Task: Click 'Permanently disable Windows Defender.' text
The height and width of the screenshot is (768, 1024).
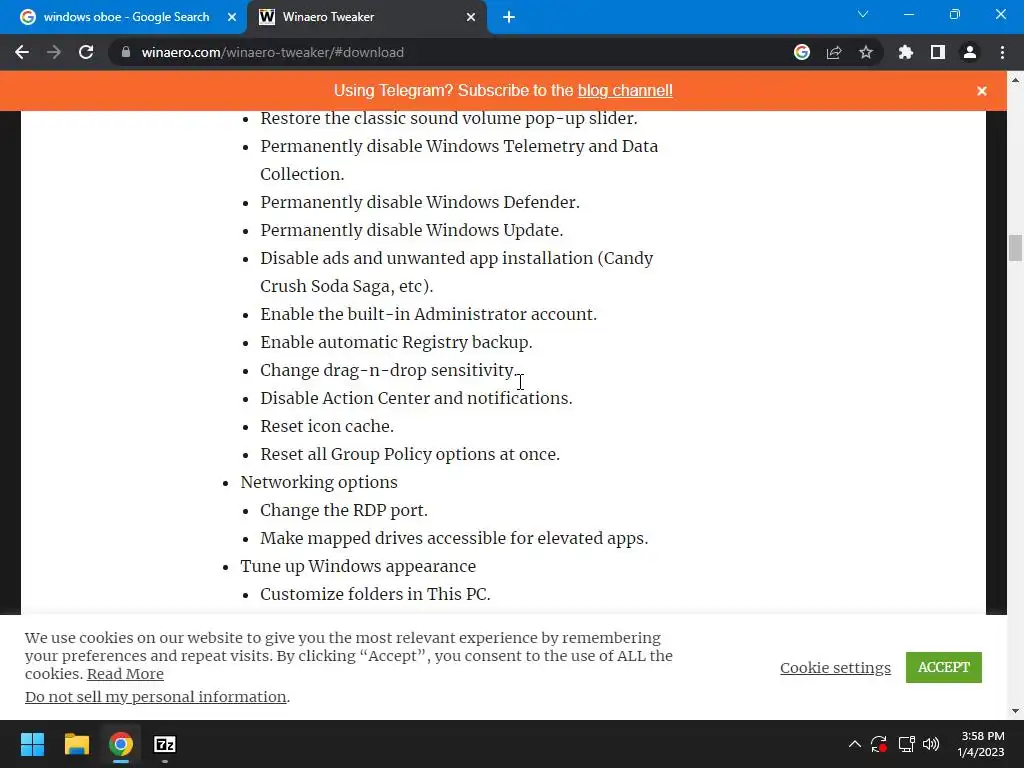Action: 420,202
